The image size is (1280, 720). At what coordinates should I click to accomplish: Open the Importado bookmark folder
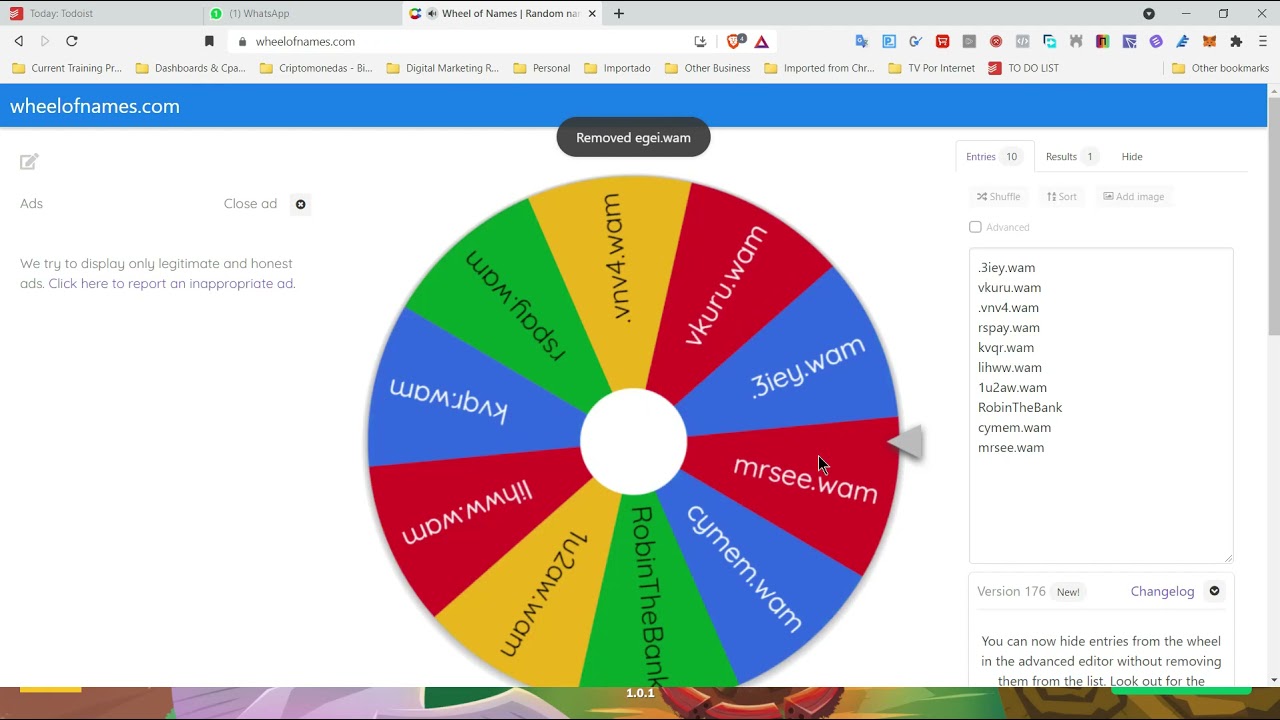tap(617, 68)
